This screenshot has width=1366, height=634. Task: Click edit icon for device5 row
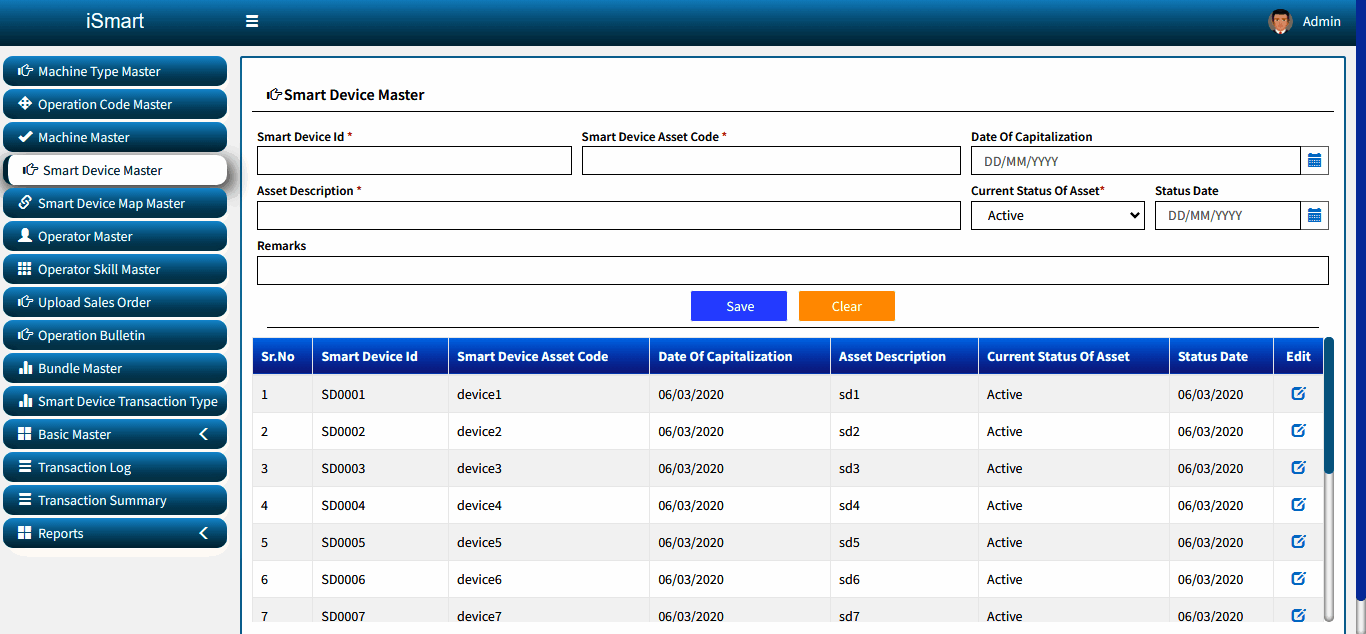click(x=1299, y=541)
